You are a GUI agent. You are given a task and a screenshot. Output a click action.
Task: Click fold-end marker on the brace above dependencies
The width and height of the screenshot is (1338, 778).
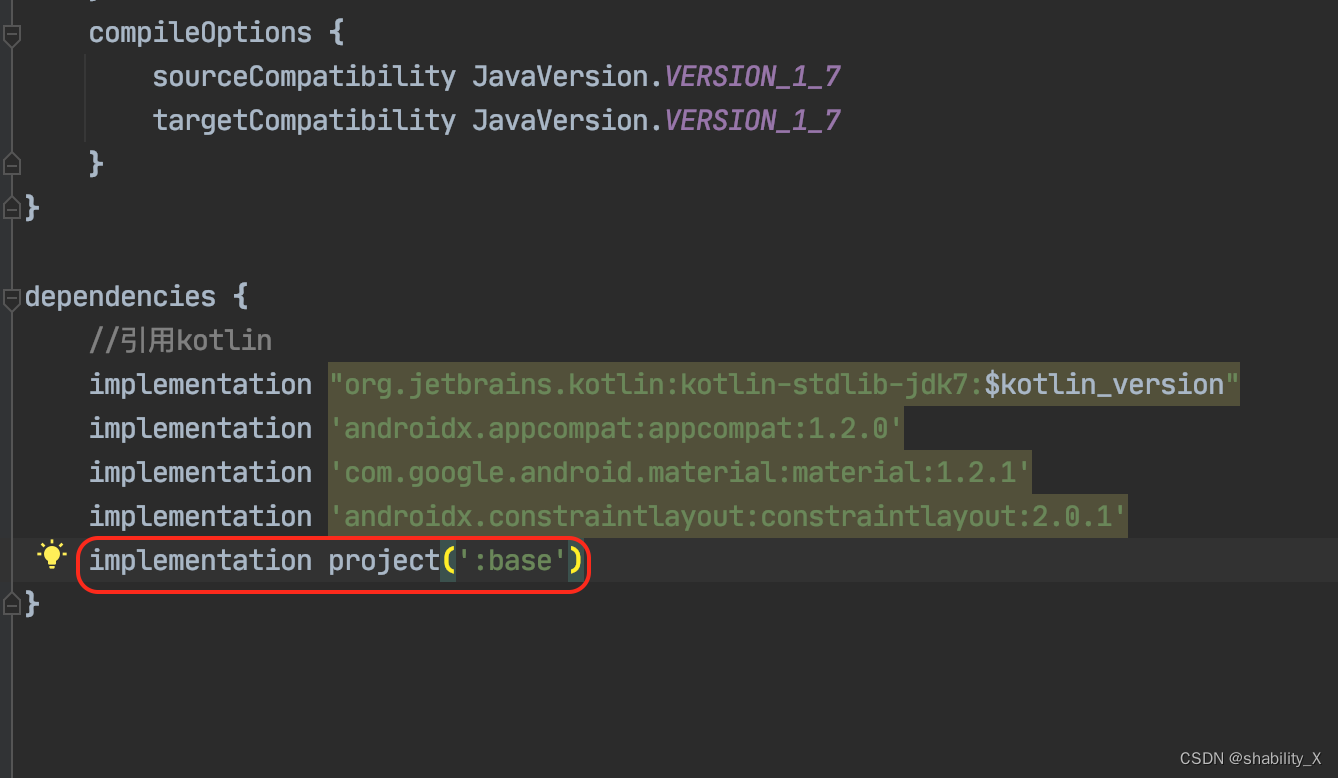pyautogui.click(x=11, y=208)
